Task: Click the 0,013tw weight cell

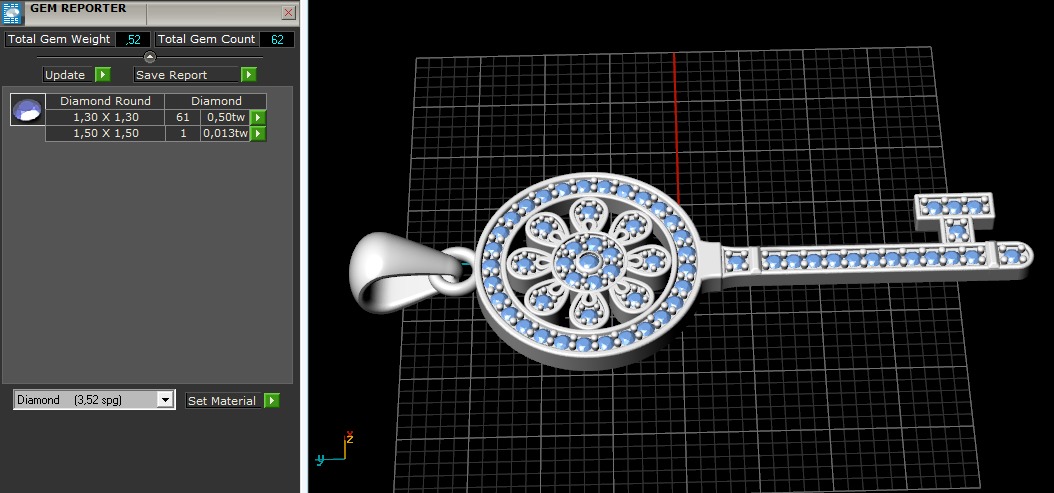Action: click(x=225, y=133)
